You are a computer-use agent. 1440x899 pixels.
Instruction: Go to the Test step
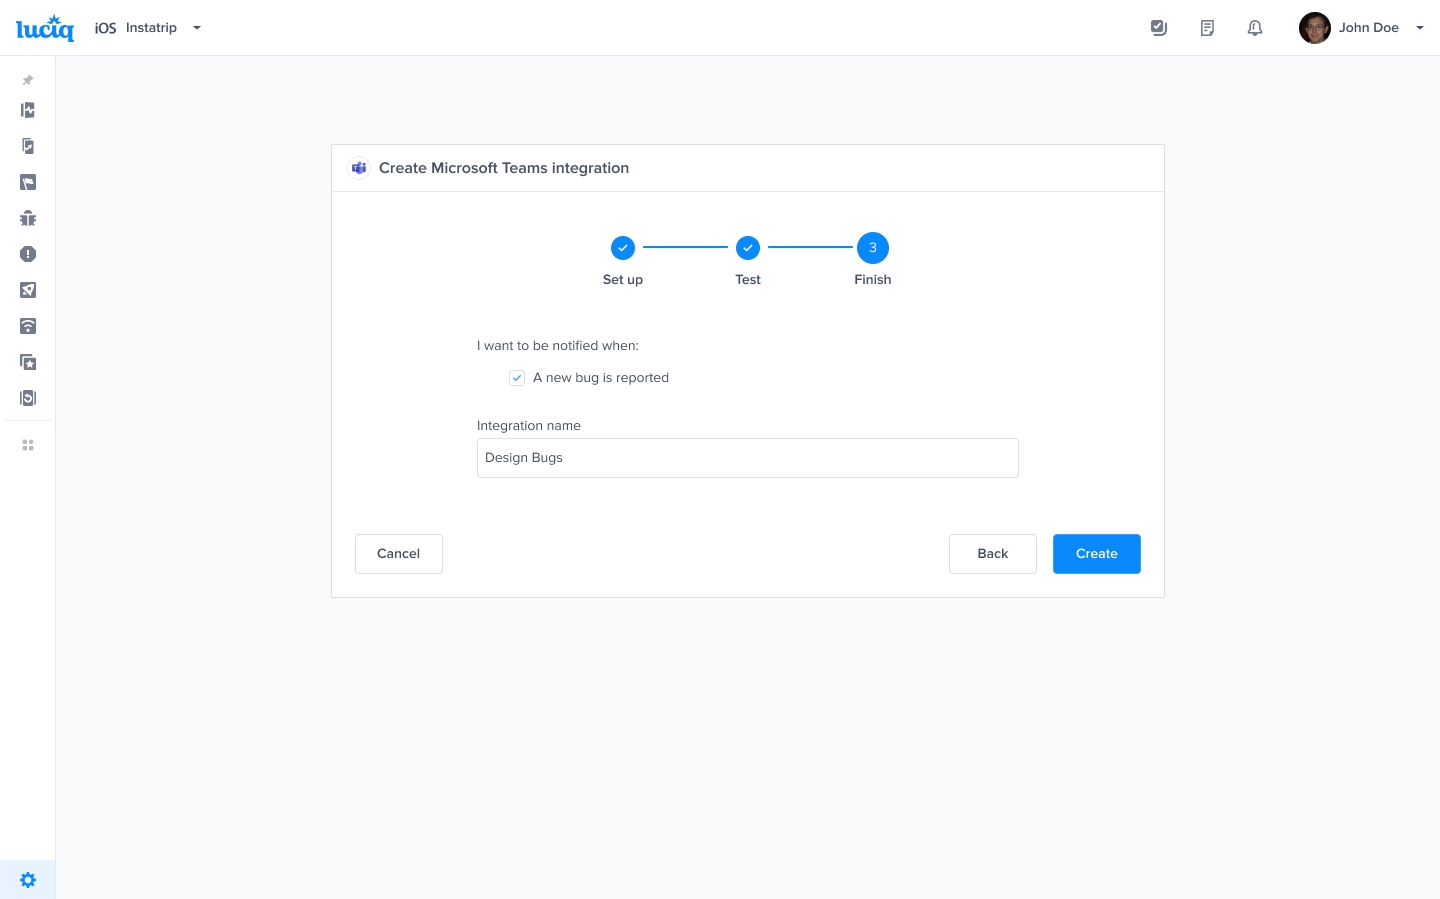748,248
